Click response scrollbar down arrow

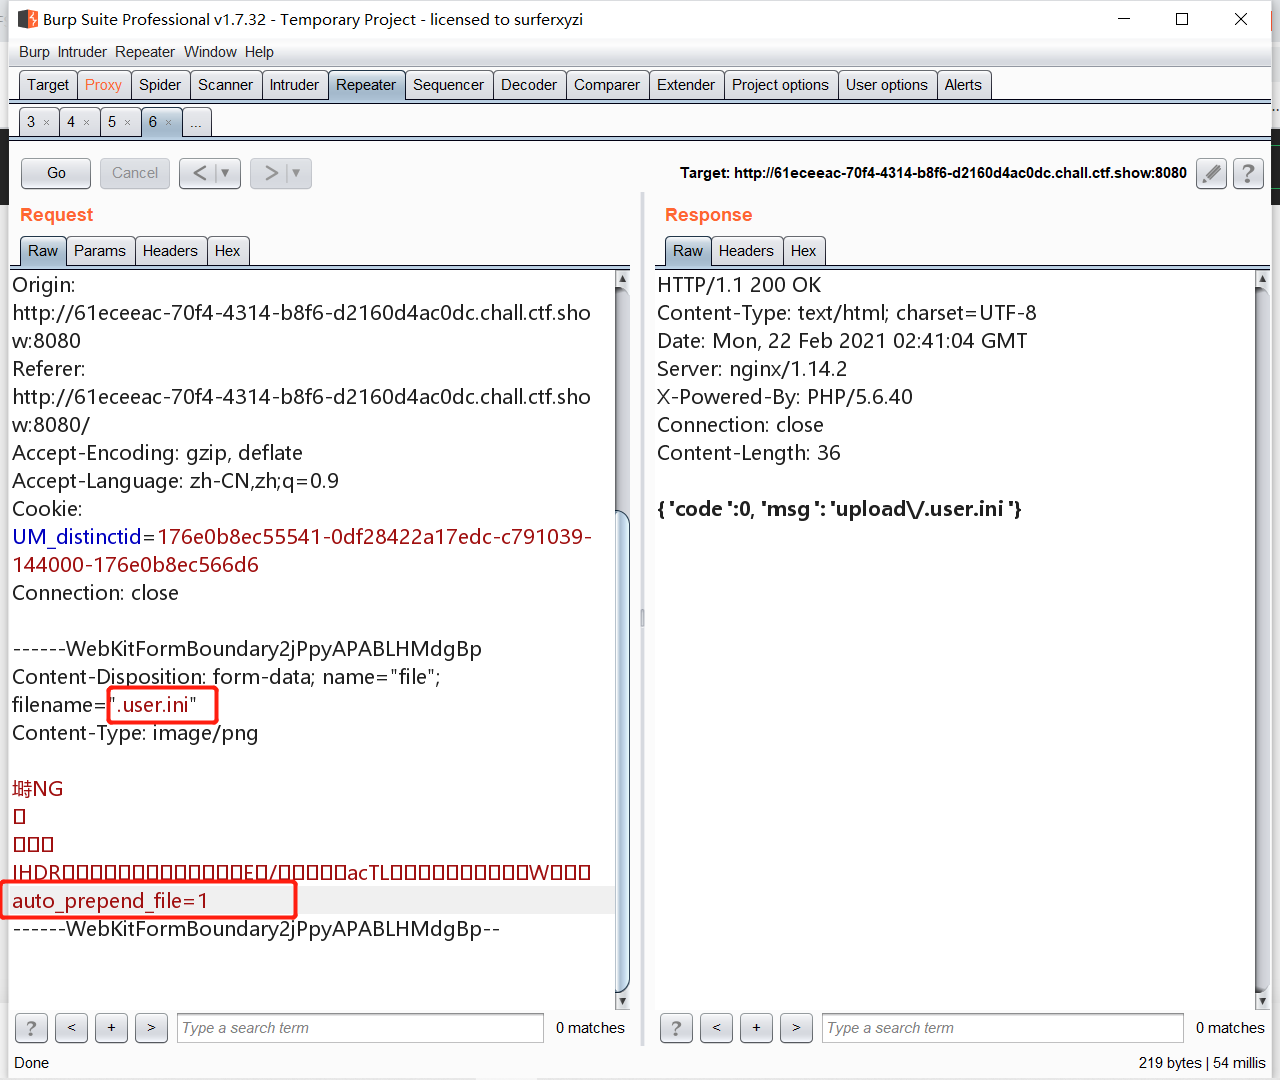[x=1262, y=1001]
